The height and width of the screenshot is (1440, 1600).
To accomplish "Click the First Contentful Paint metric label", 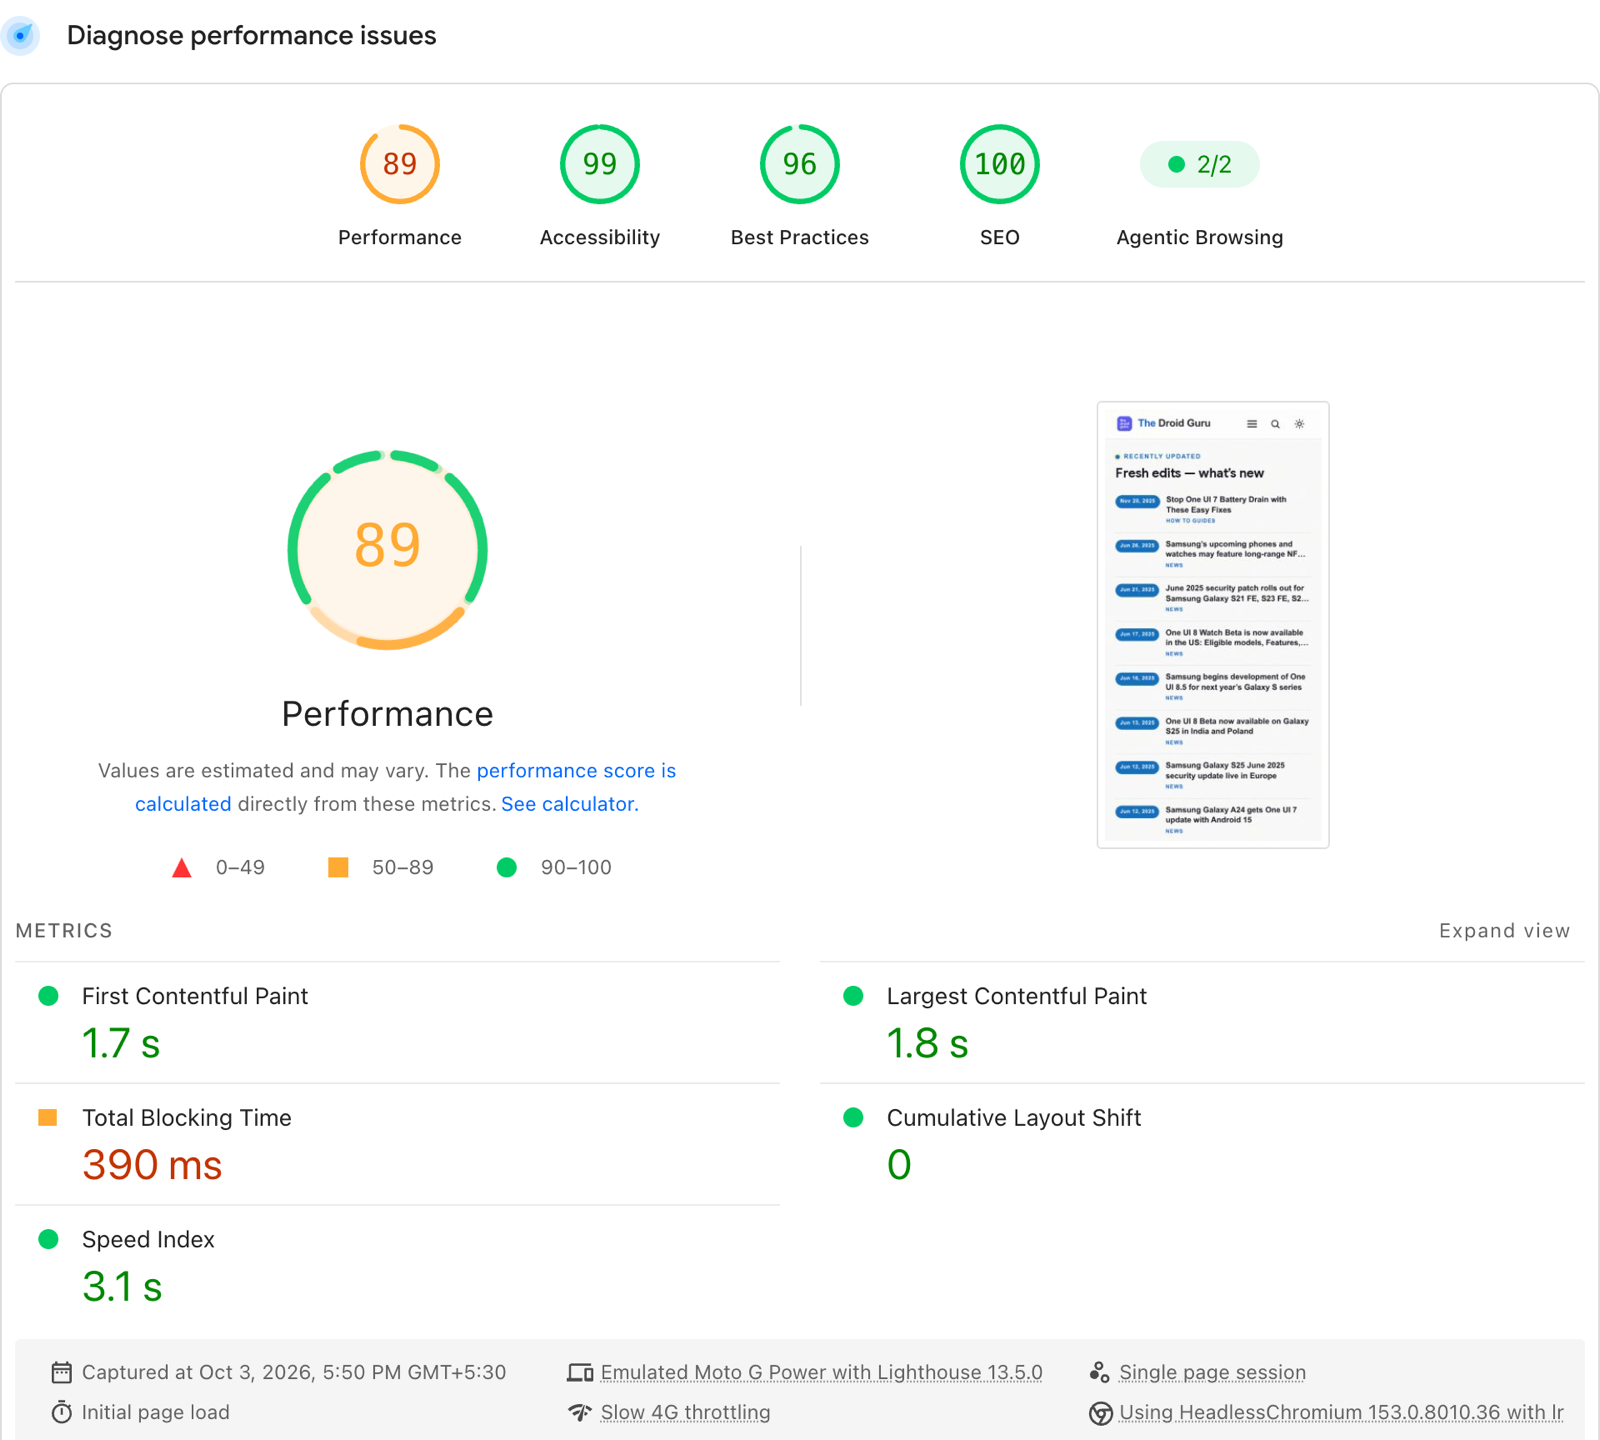I will tap(195, 996).
